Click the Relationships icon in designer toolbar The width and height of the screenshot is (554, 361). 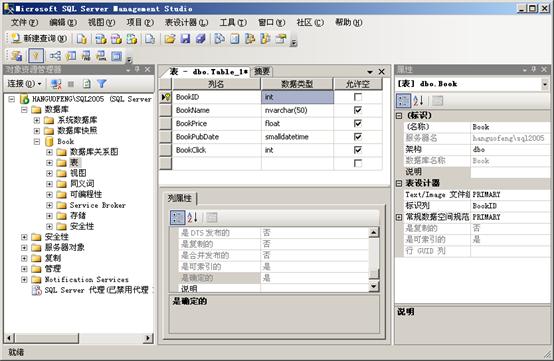pos(55,56)
